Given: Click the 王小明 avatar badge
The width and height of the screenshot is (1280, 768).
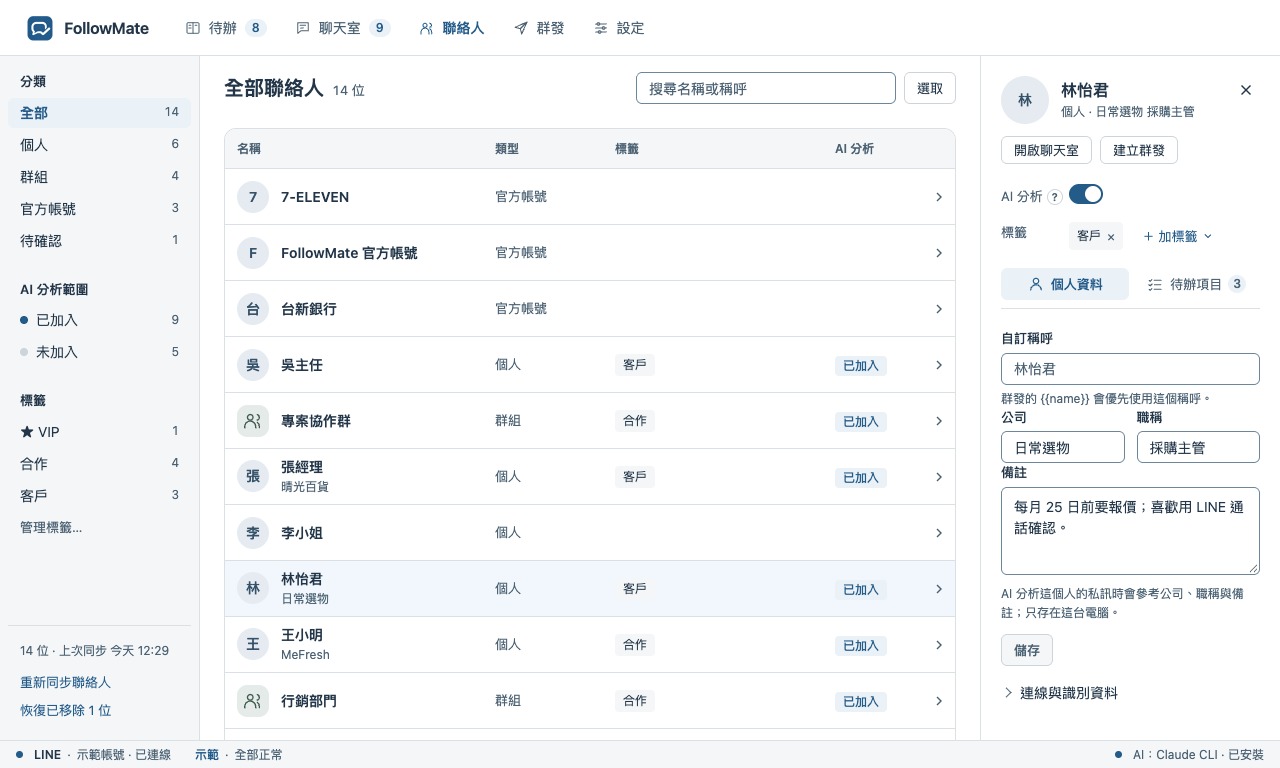Looking at the screenshot, I should 253,645.
